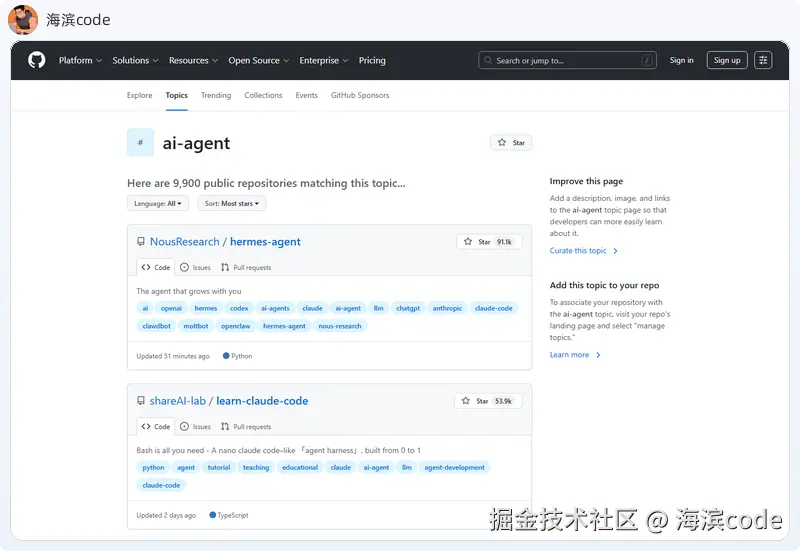
Task: Expand the Resources menu
Action: 193,60
